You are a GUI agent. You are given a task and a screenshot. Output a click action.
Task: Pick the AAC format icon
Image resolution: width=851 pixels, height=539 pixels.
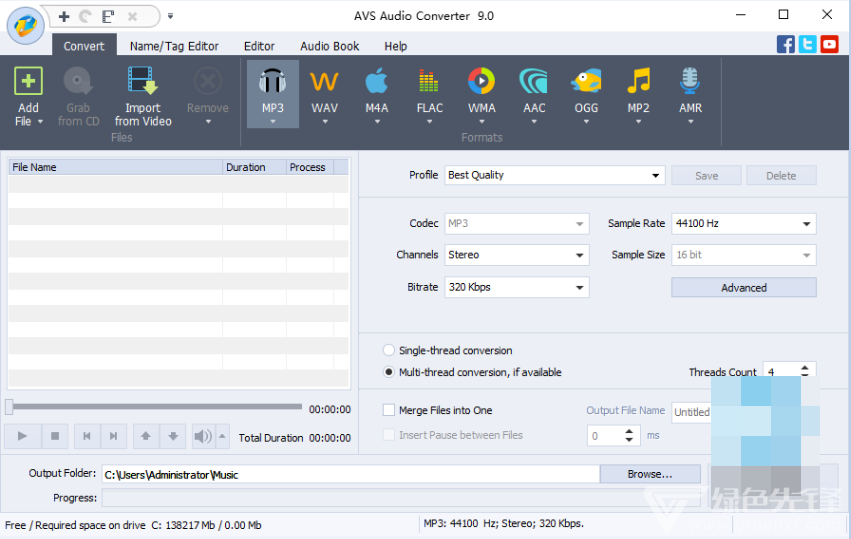[534, 81]
